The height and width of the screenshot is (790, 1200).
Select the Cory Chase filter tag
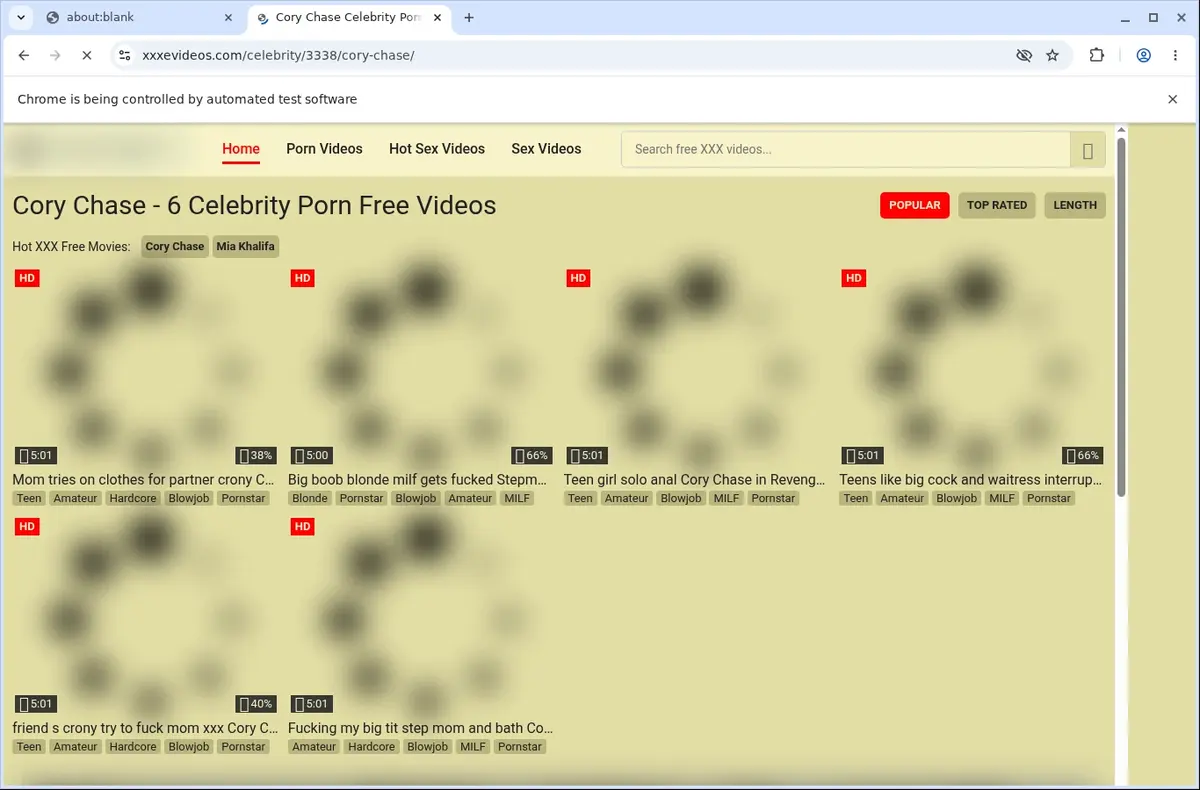coord(175,246)
